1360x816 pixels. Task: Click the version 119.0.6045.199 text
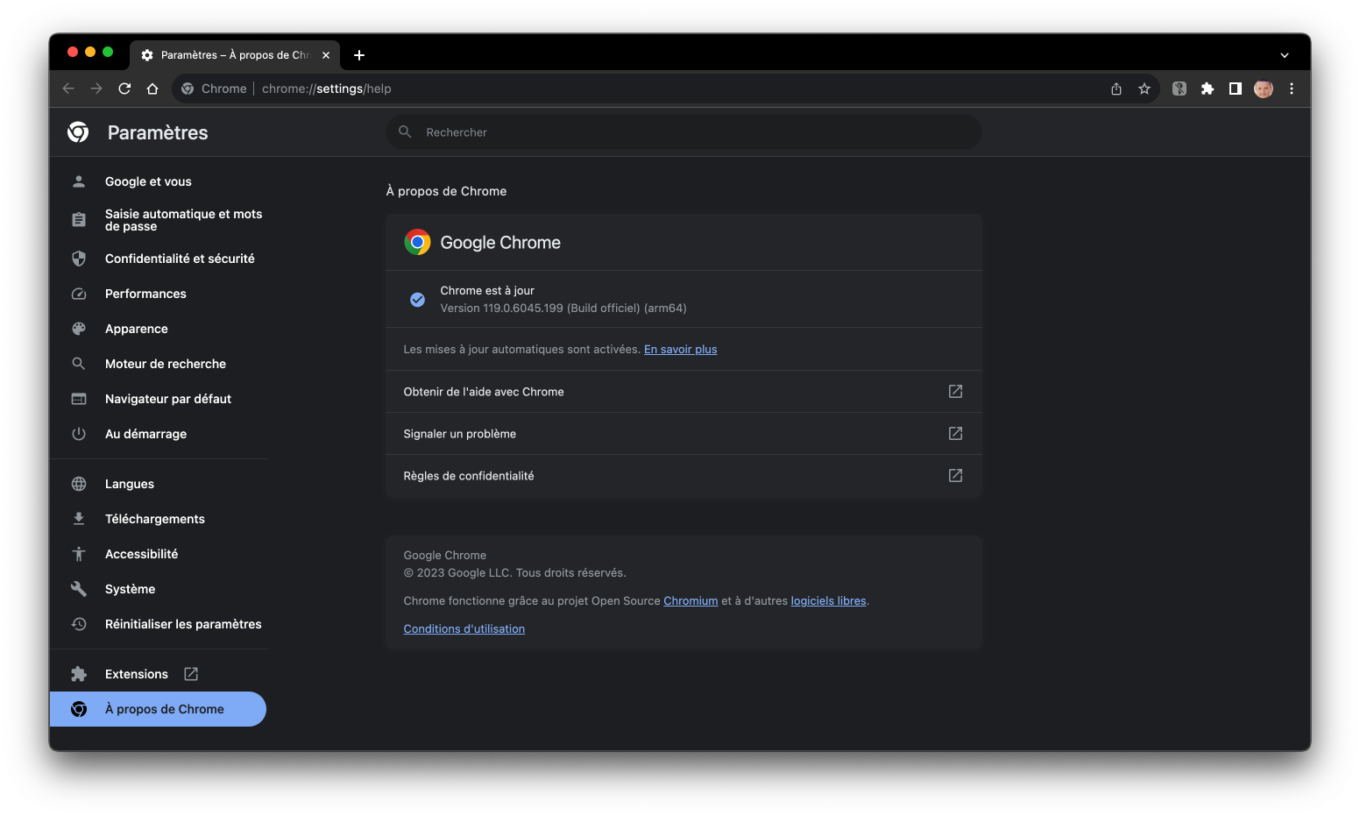tap(563, 309)
